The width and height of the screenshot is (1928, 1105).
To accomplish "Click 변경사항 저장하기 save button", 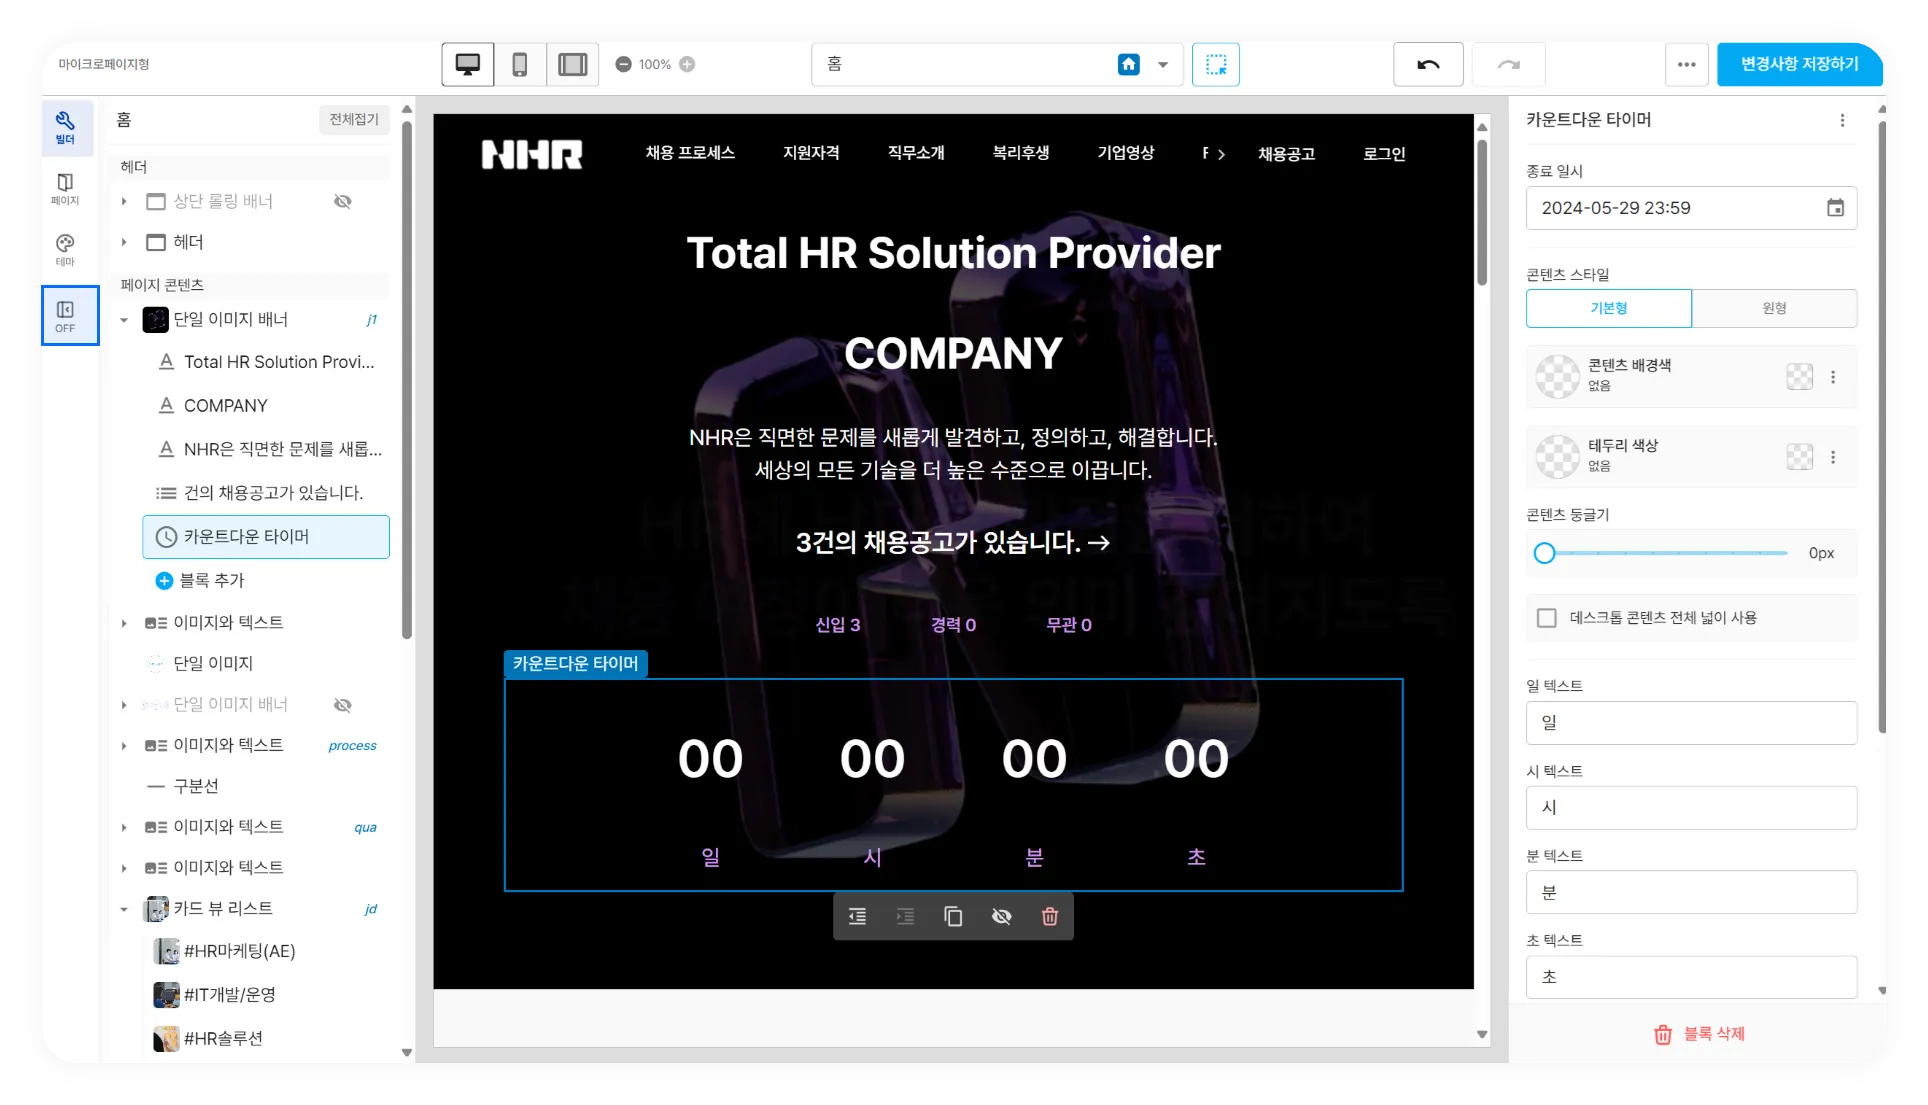I will point(1799,64).
